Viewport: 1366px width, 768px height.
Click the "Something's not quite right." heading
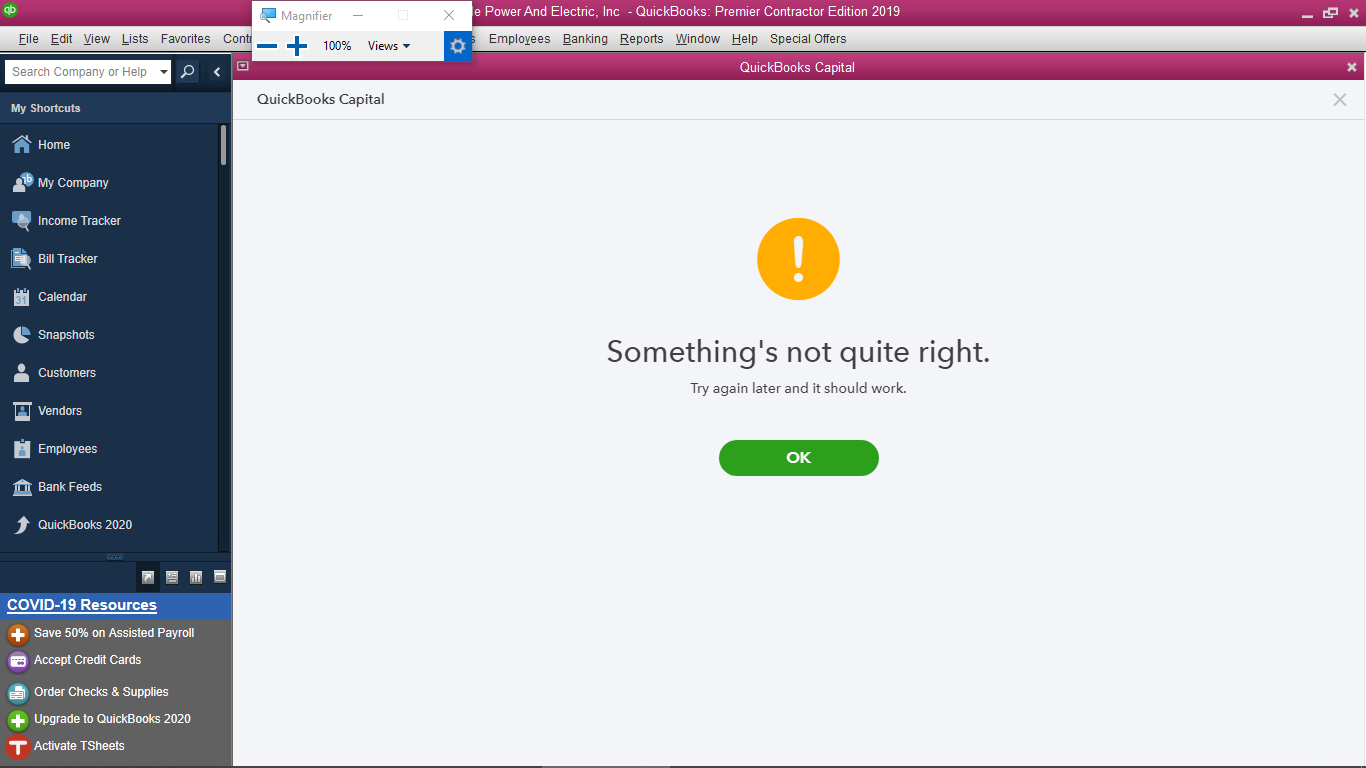coord(799,352)
